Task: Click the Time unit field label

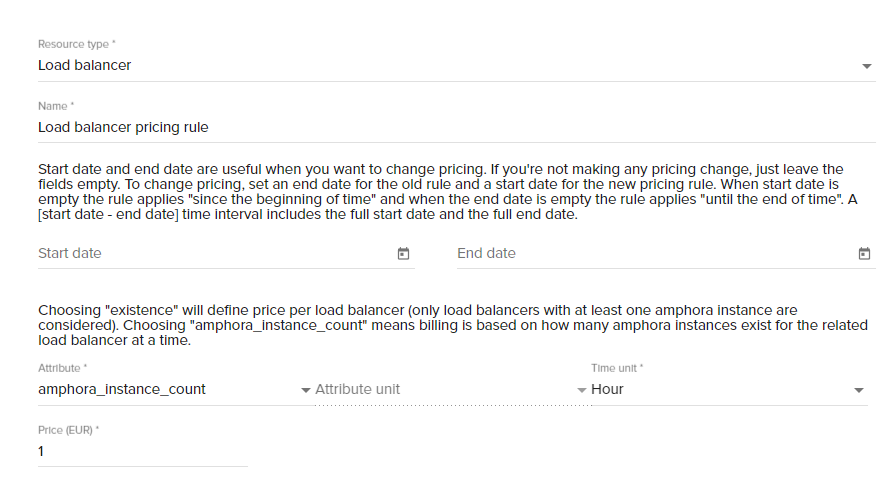Action: click(x=617, y=368)
